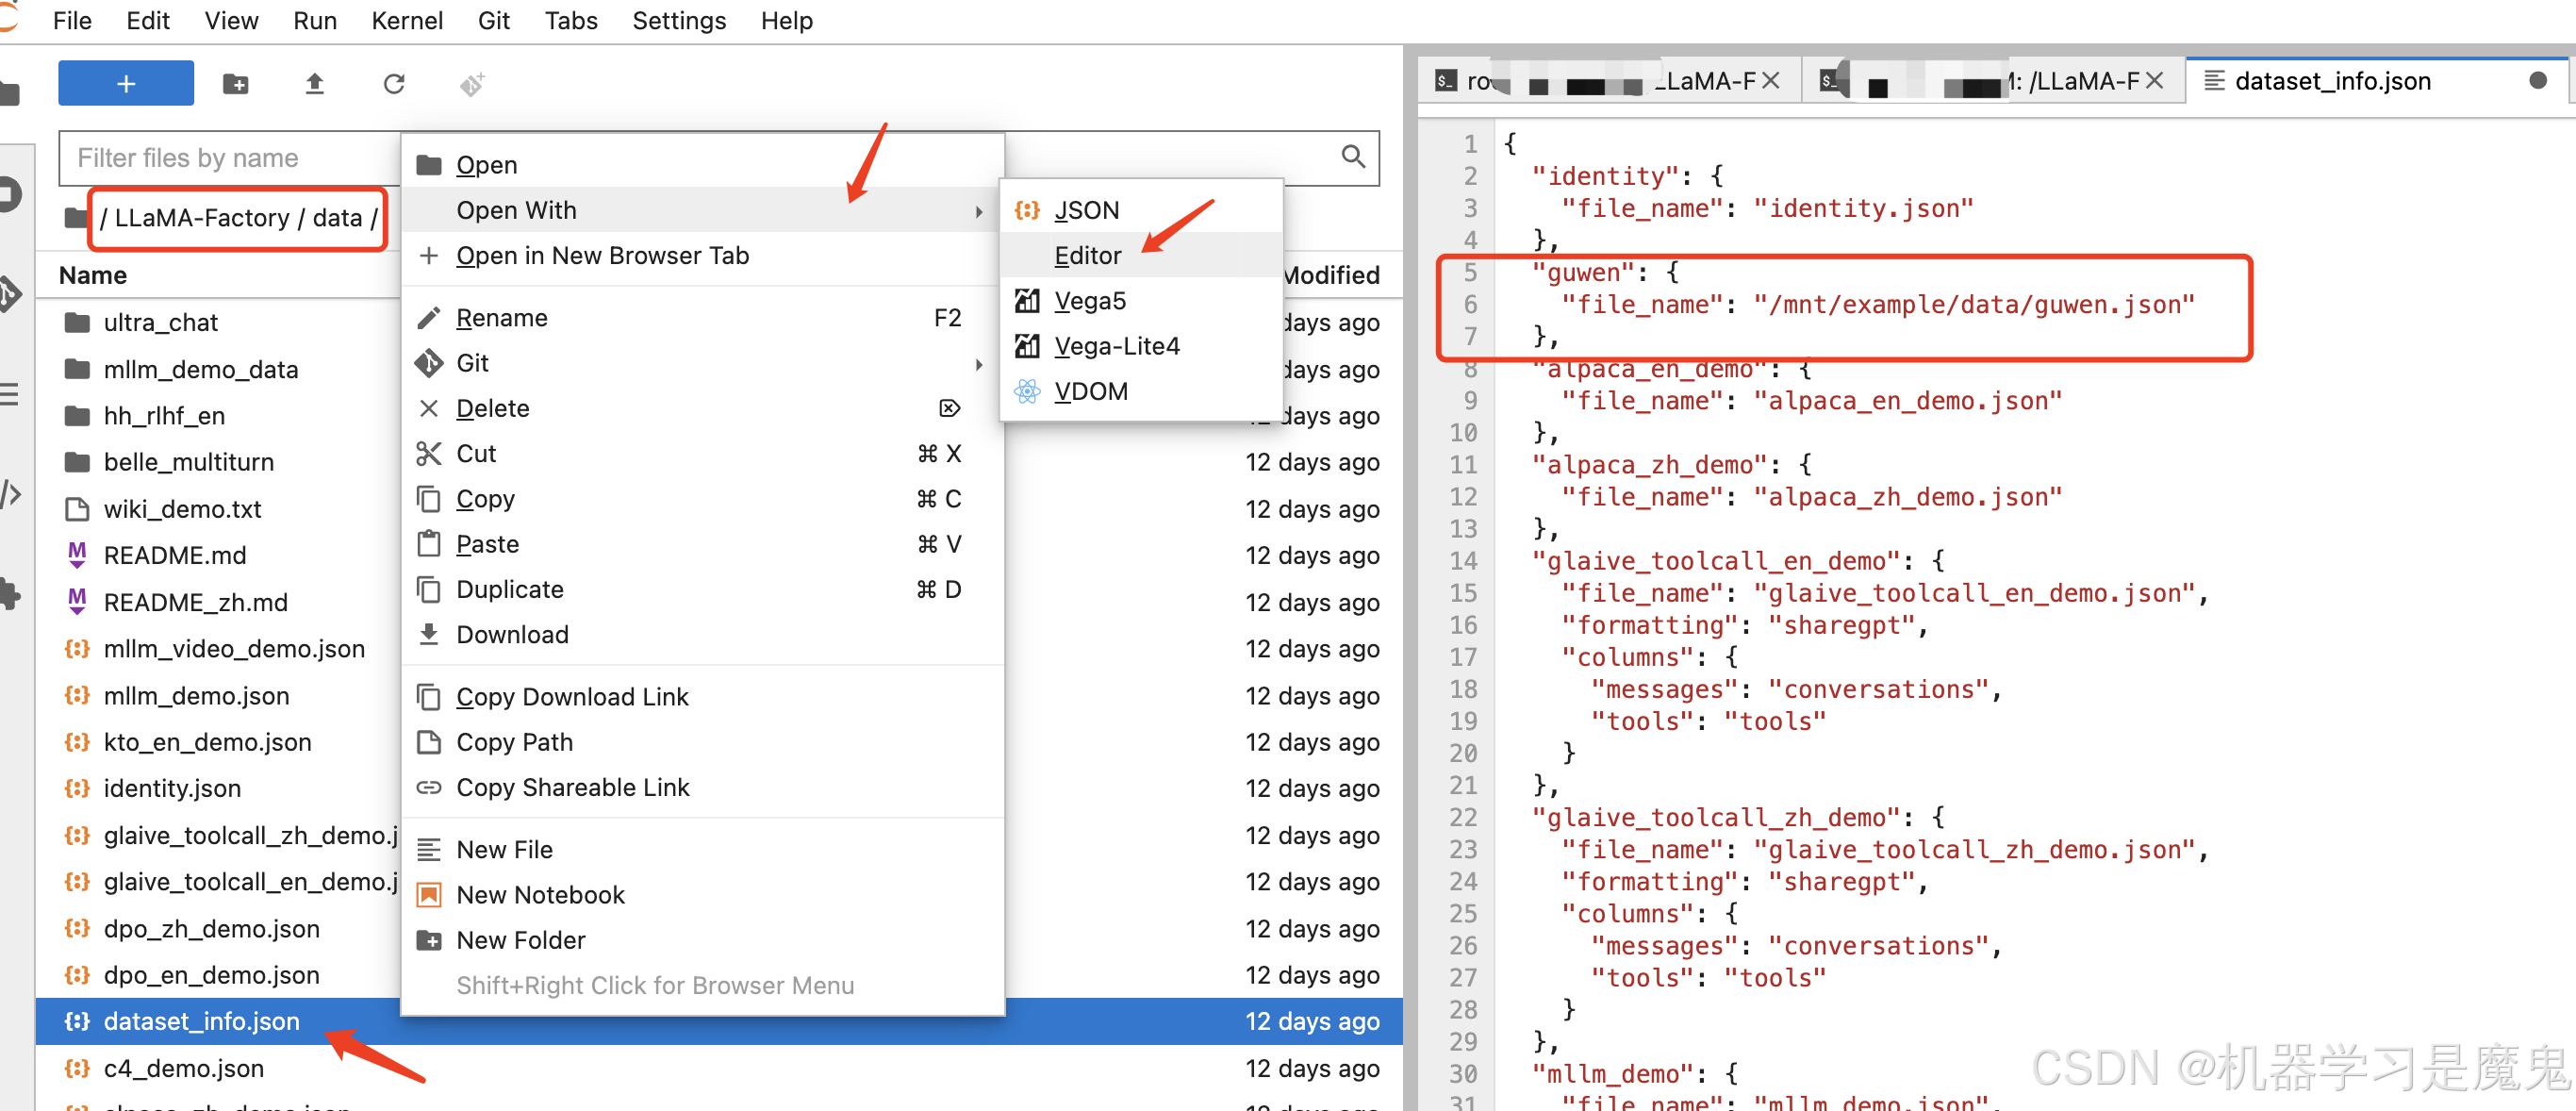Select Copy Download Link
The width and height of the screenshot is (2576, 1111).
click(x=702, y=697)
